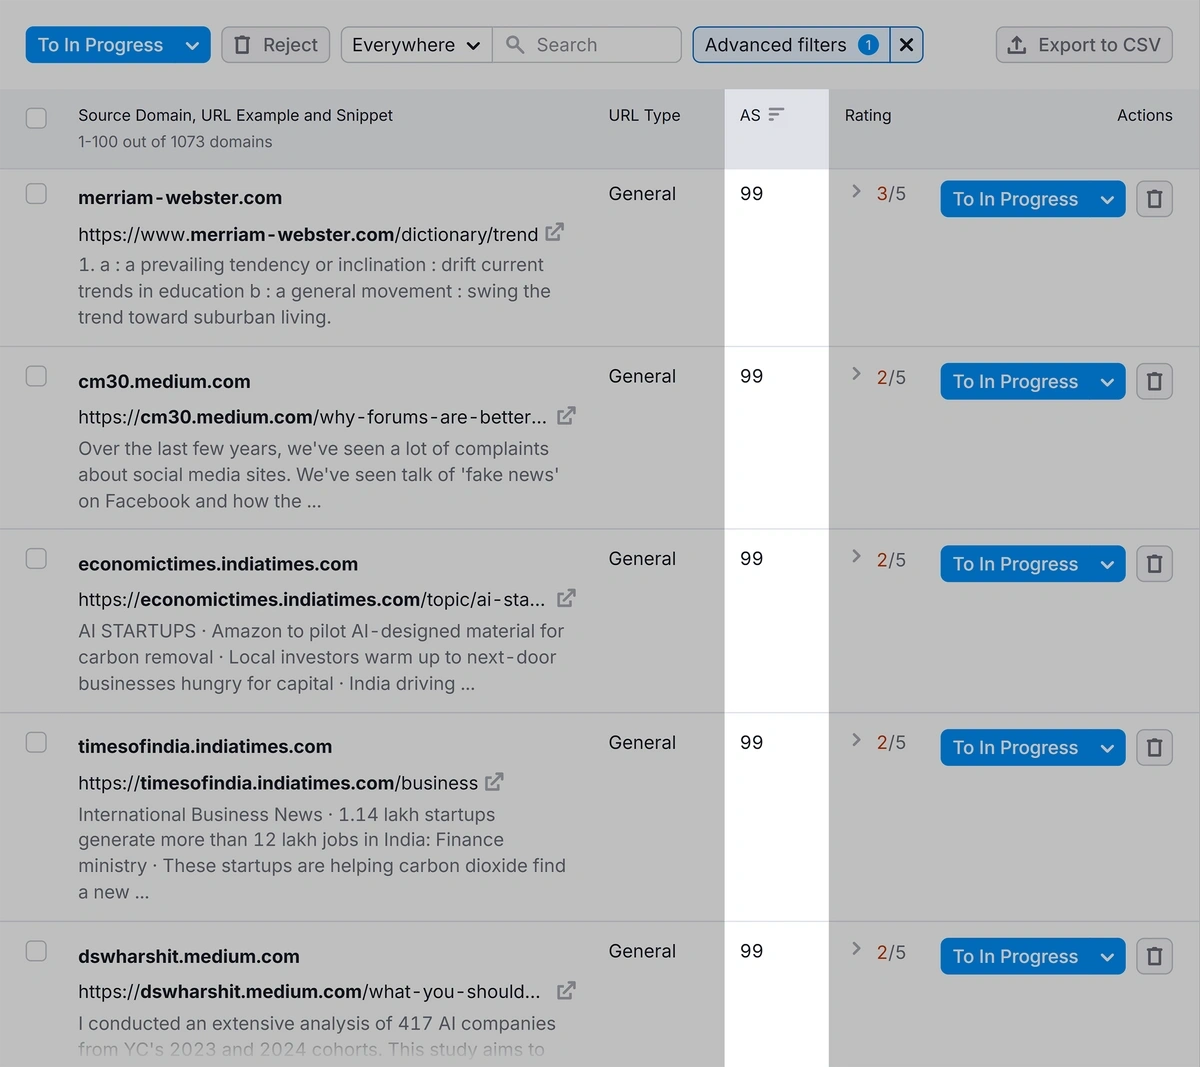This screenshot has height=1067, width=1200.
Task: Open economictimes.indiatimes.com URL external link icon
Action: [x=566, y=598]
